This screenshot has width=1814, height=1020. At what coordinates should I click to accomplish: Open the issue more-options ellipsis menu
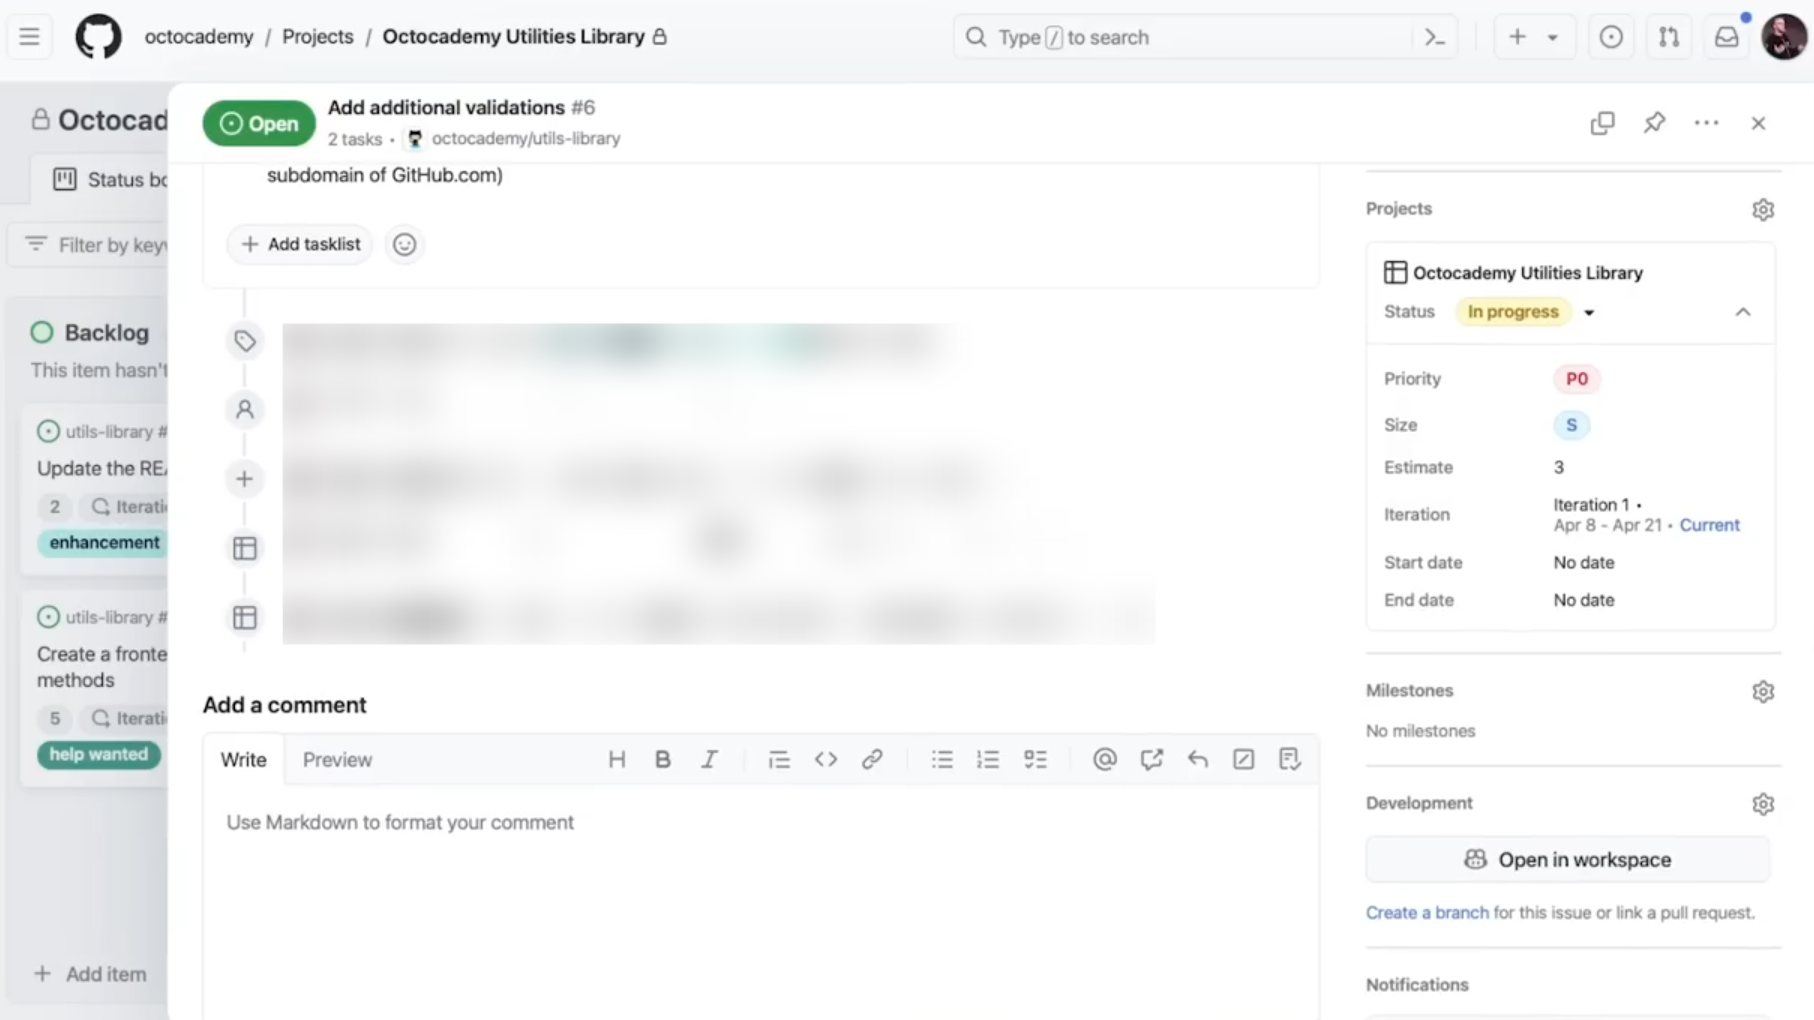click(x=1707, y=123)
